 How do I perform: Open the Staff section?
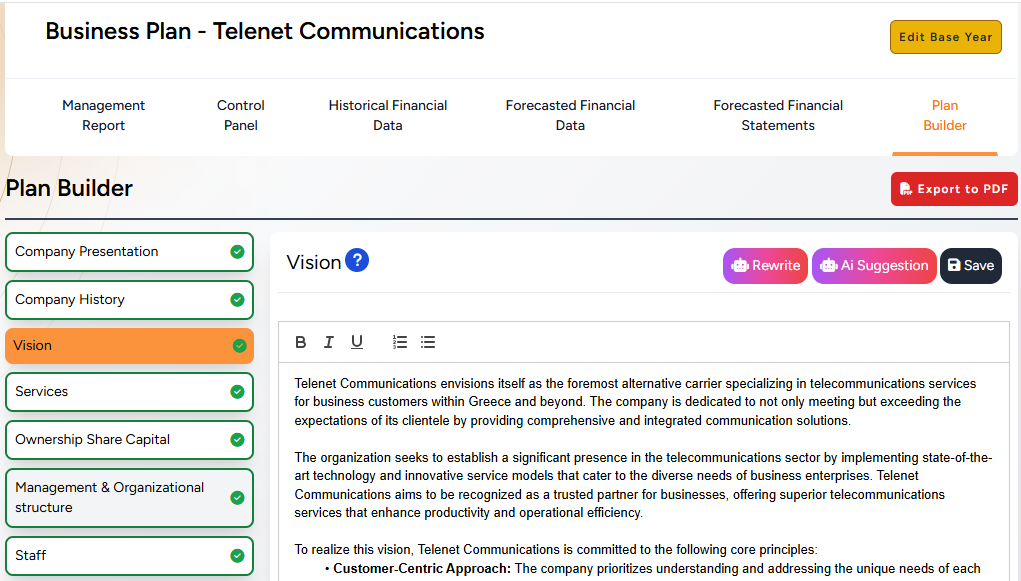[129, 556]
